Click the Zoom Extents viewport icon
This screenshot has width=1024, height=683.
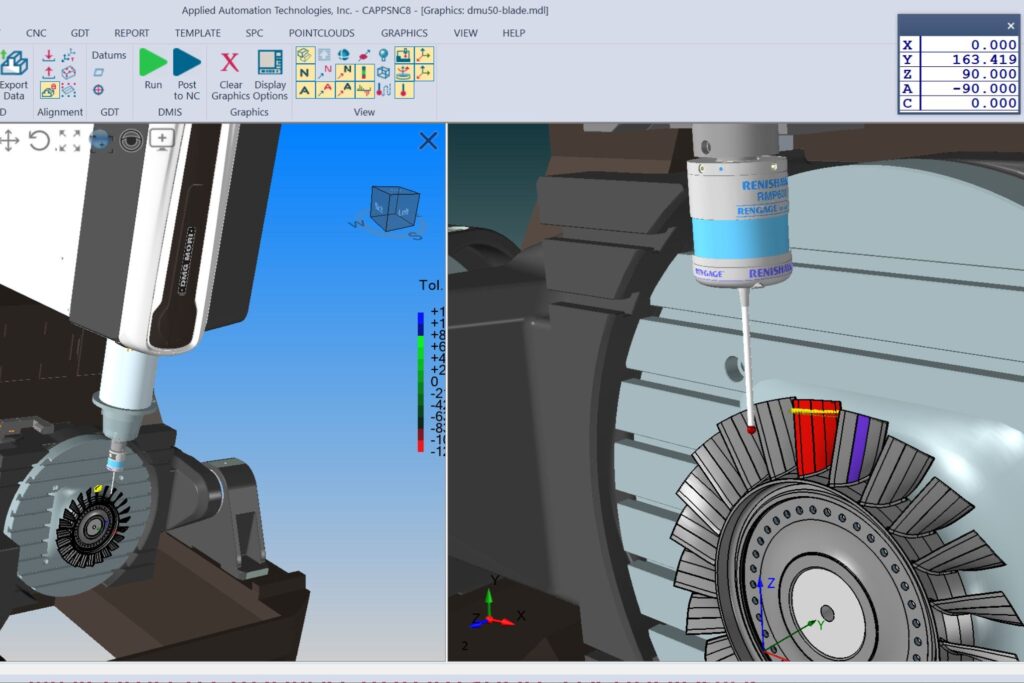click(x=67, y=140)
